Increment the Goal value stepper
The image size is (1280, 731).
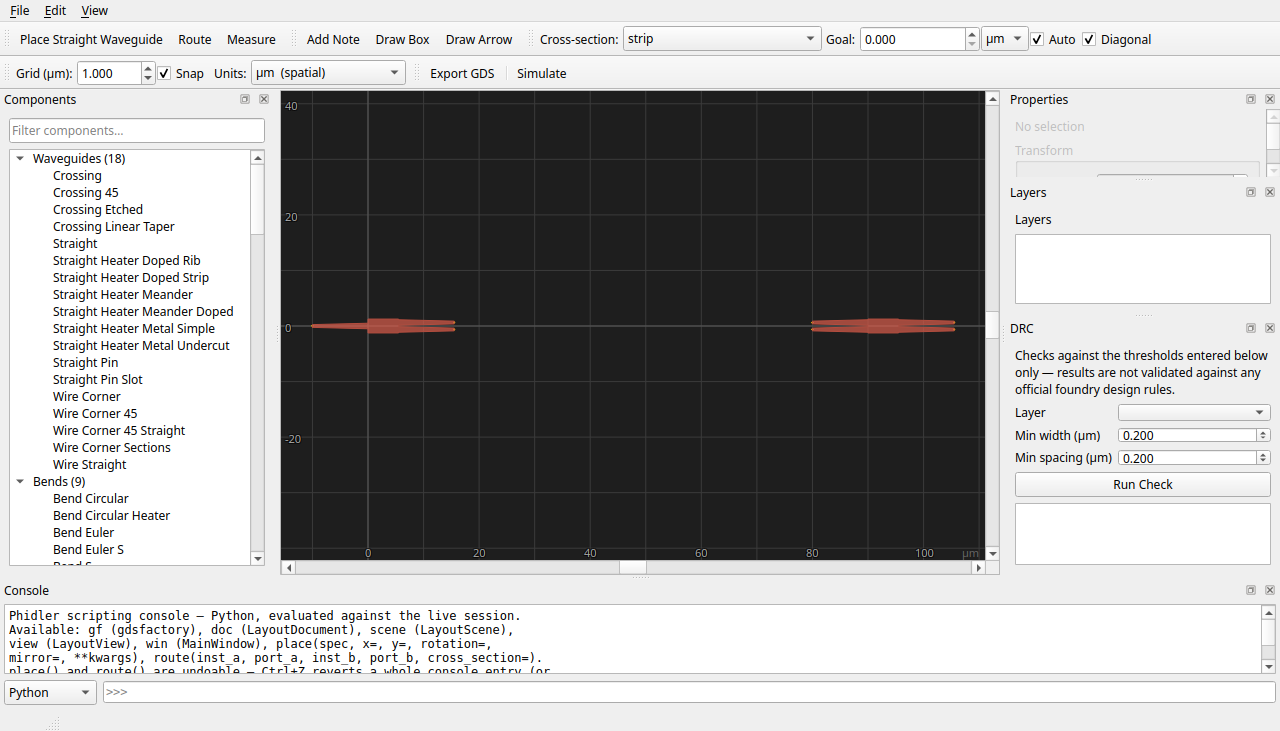point(972,34)
